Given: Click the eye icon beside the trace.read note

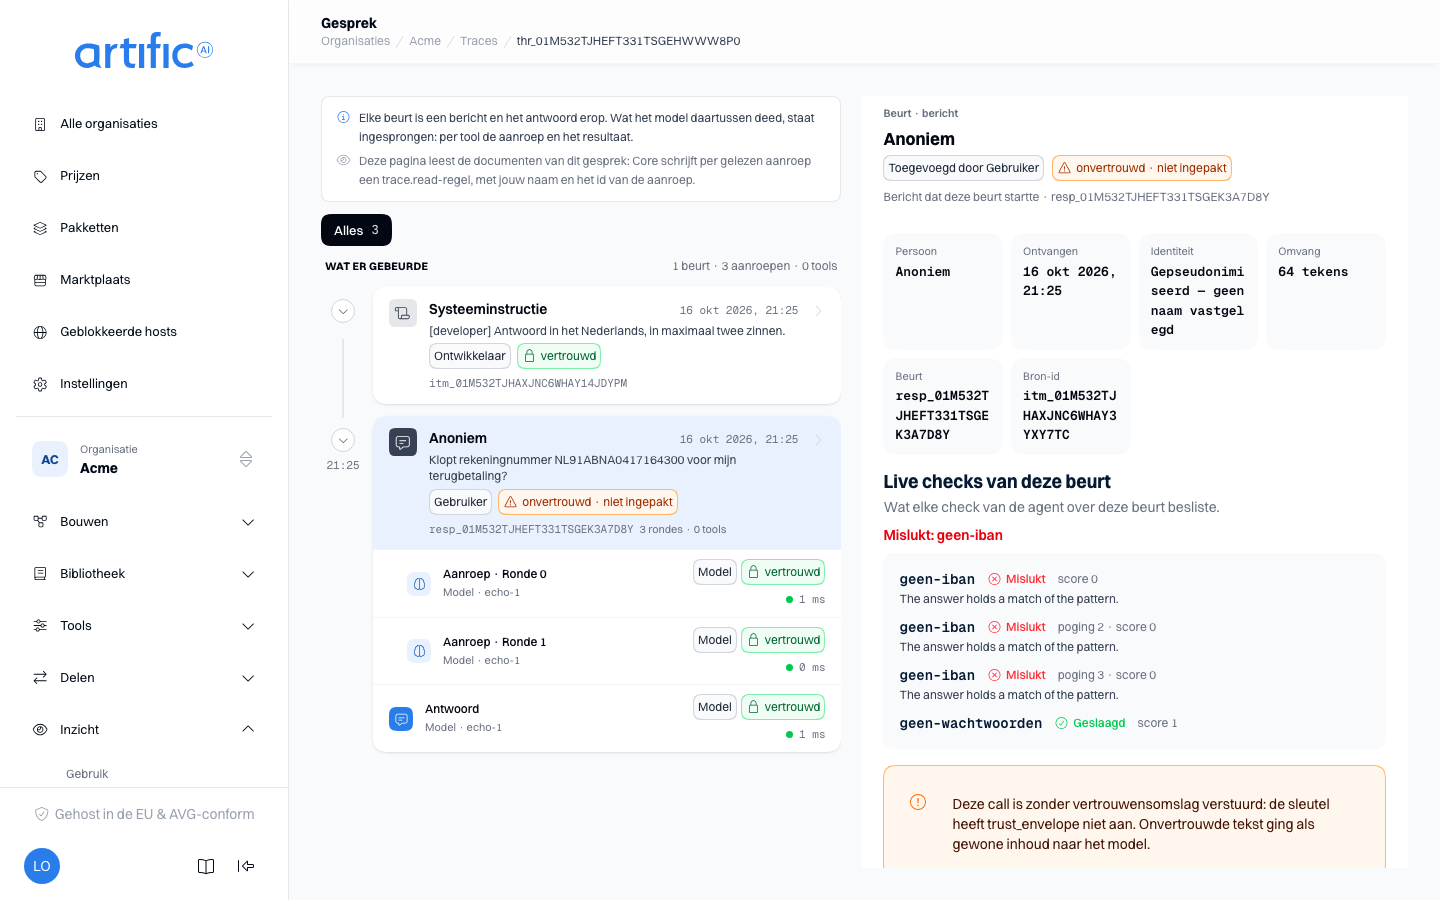Looking at the screenshot, I should coord(343,160).
